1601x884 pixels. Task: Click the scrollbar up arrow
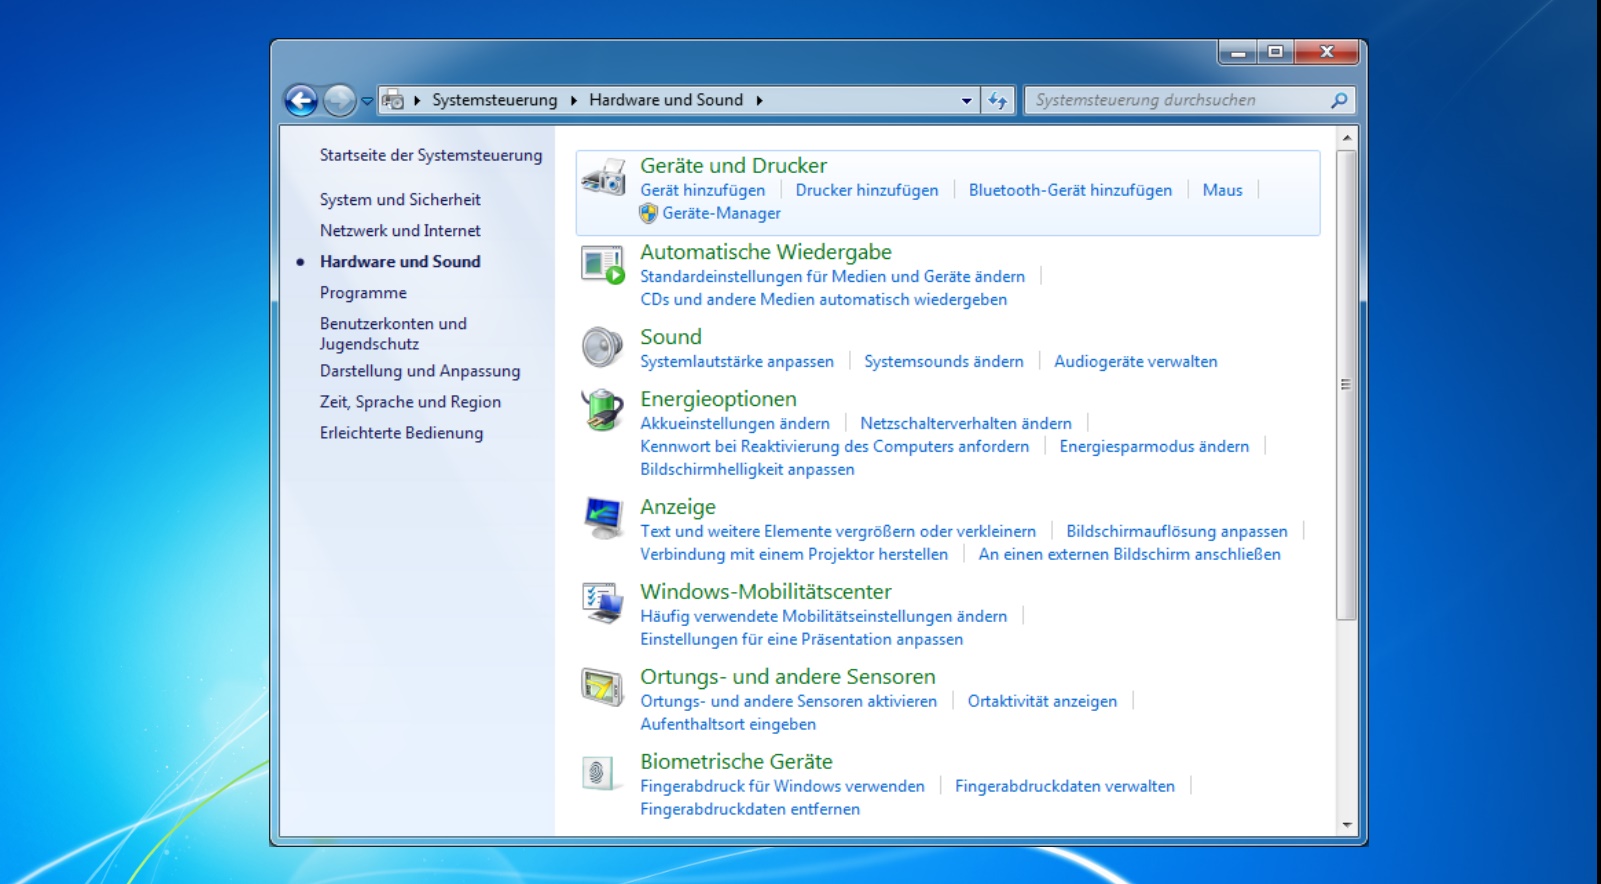[x=1346, y=137]
